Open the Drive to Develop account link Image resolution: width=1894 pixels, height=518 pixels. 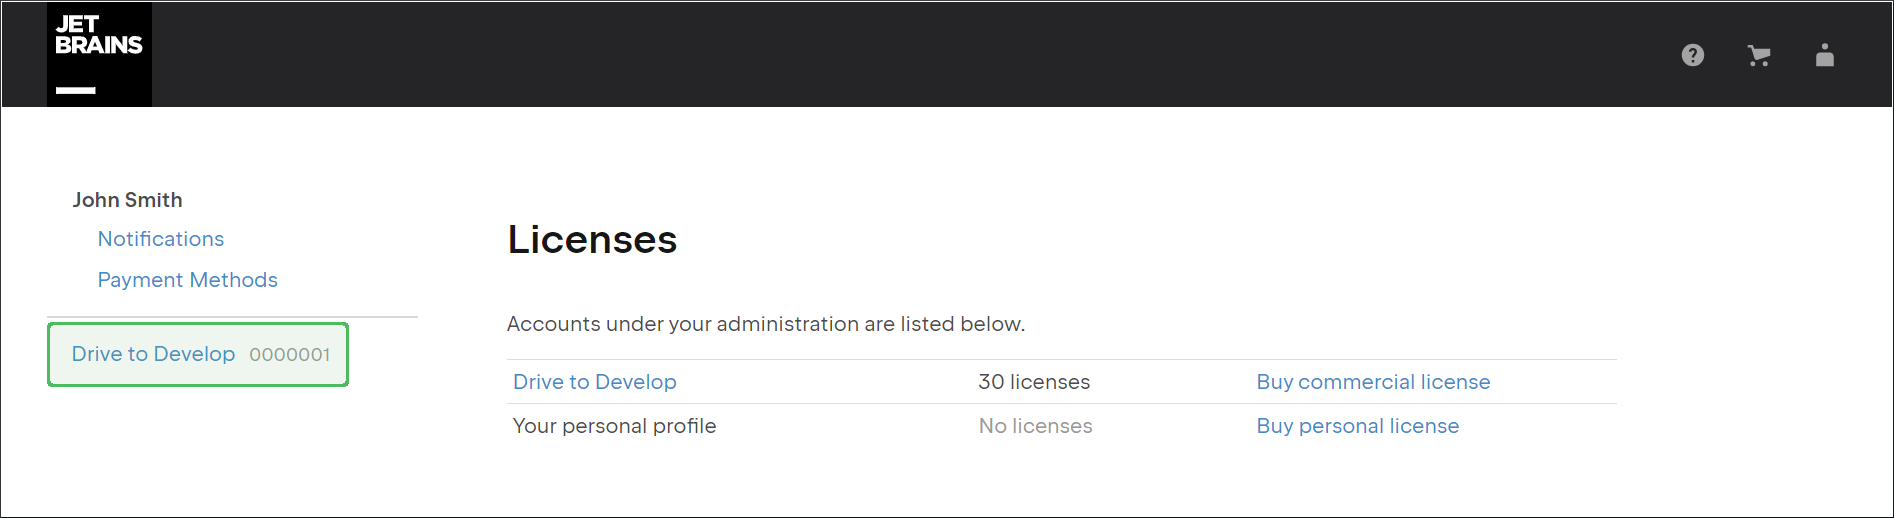point(594,382)
